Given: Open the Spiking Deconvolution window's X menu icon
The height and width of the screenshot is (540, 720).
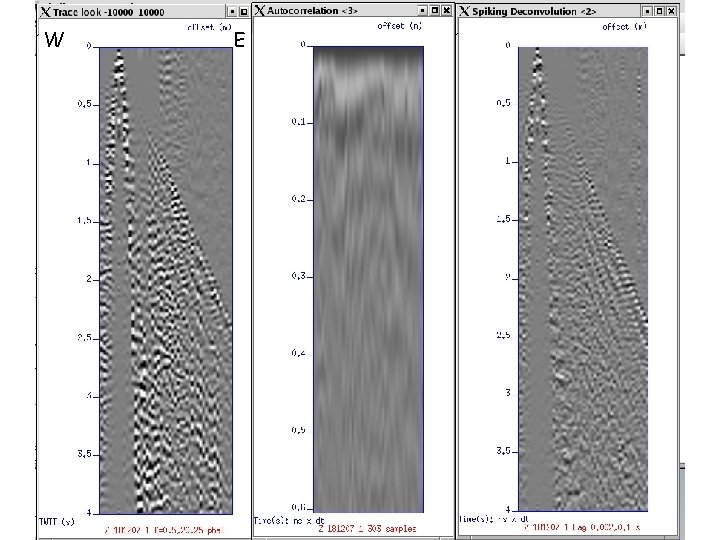Looking at the screenshot, I should (465, 11).
